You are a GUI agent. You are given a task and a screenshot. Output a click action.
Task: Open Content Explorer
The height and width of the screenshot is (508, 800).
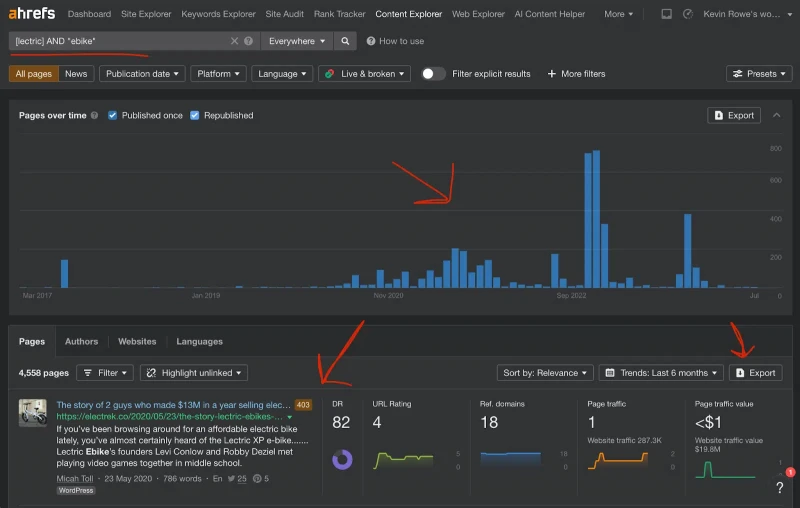(x=409, y=14)
